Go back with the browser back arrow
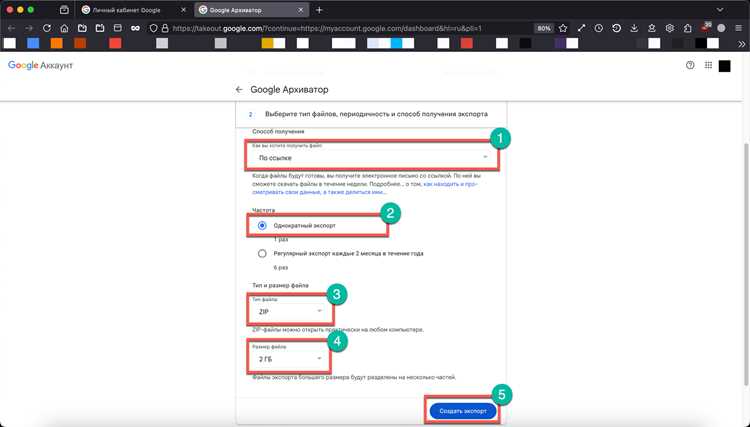 click(11, 28)
